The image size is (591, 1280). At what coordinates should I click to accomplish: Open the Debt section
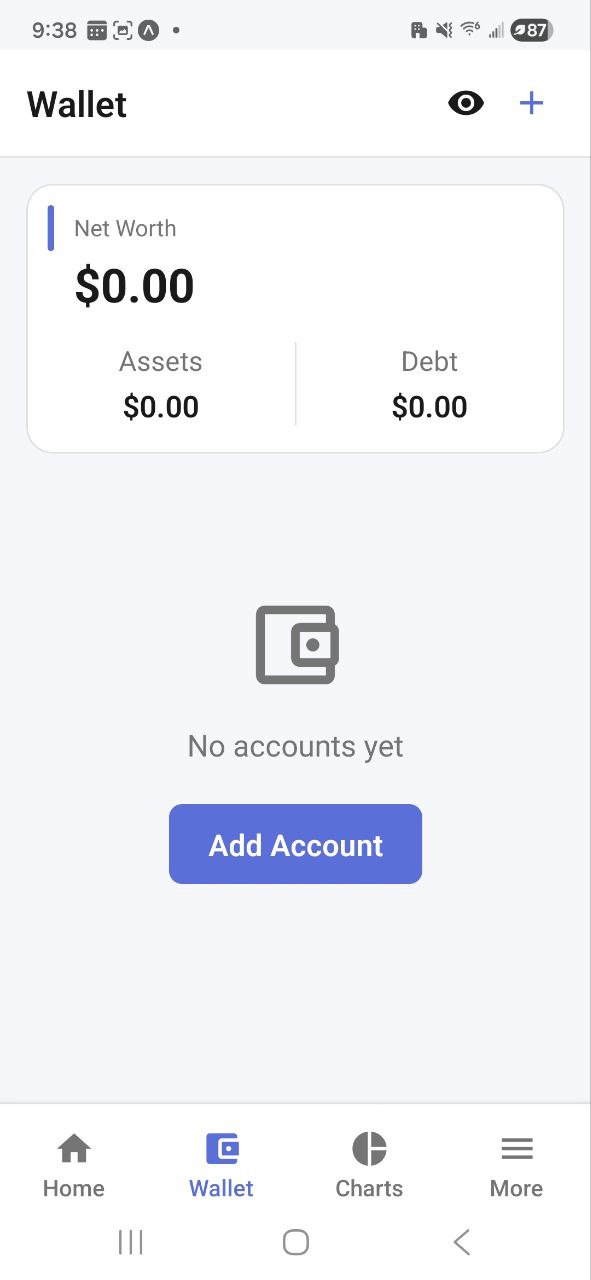point(429,385)
